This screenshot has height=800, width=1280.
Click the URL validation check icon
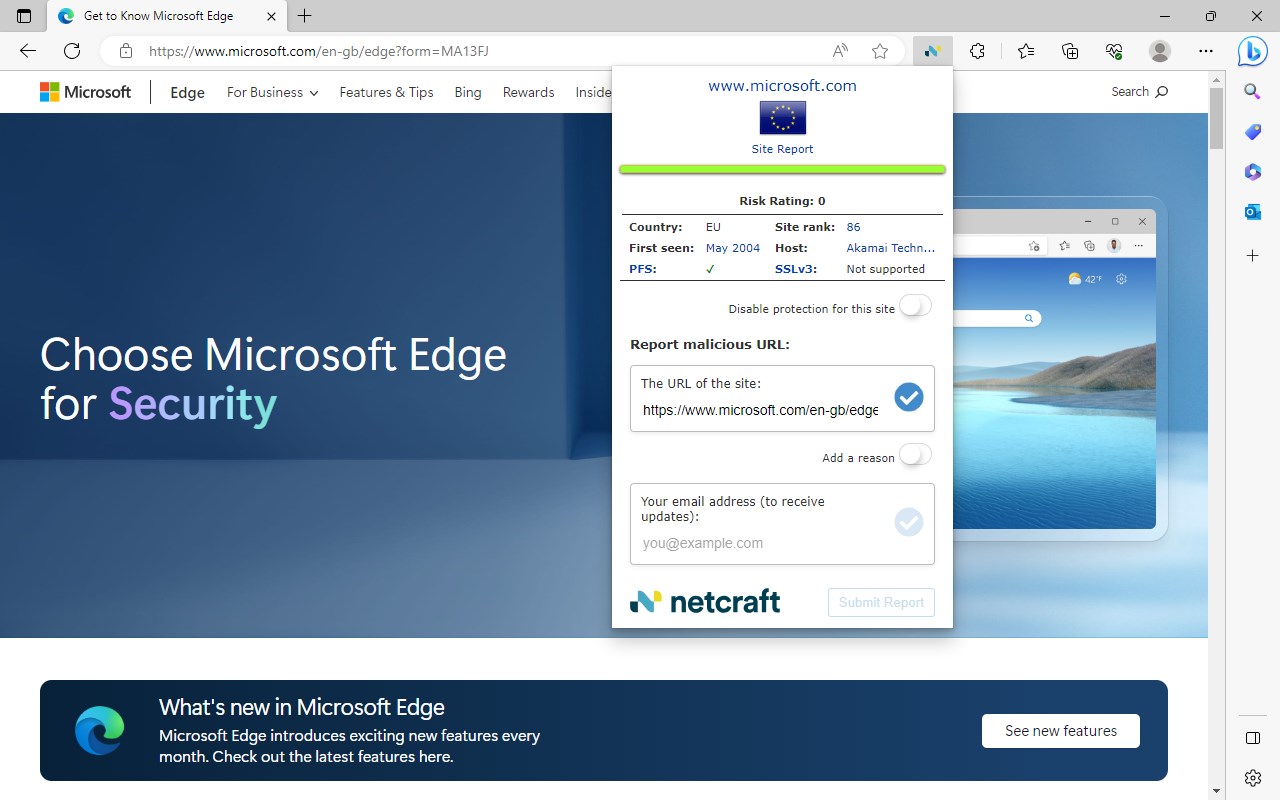(908, 397)
